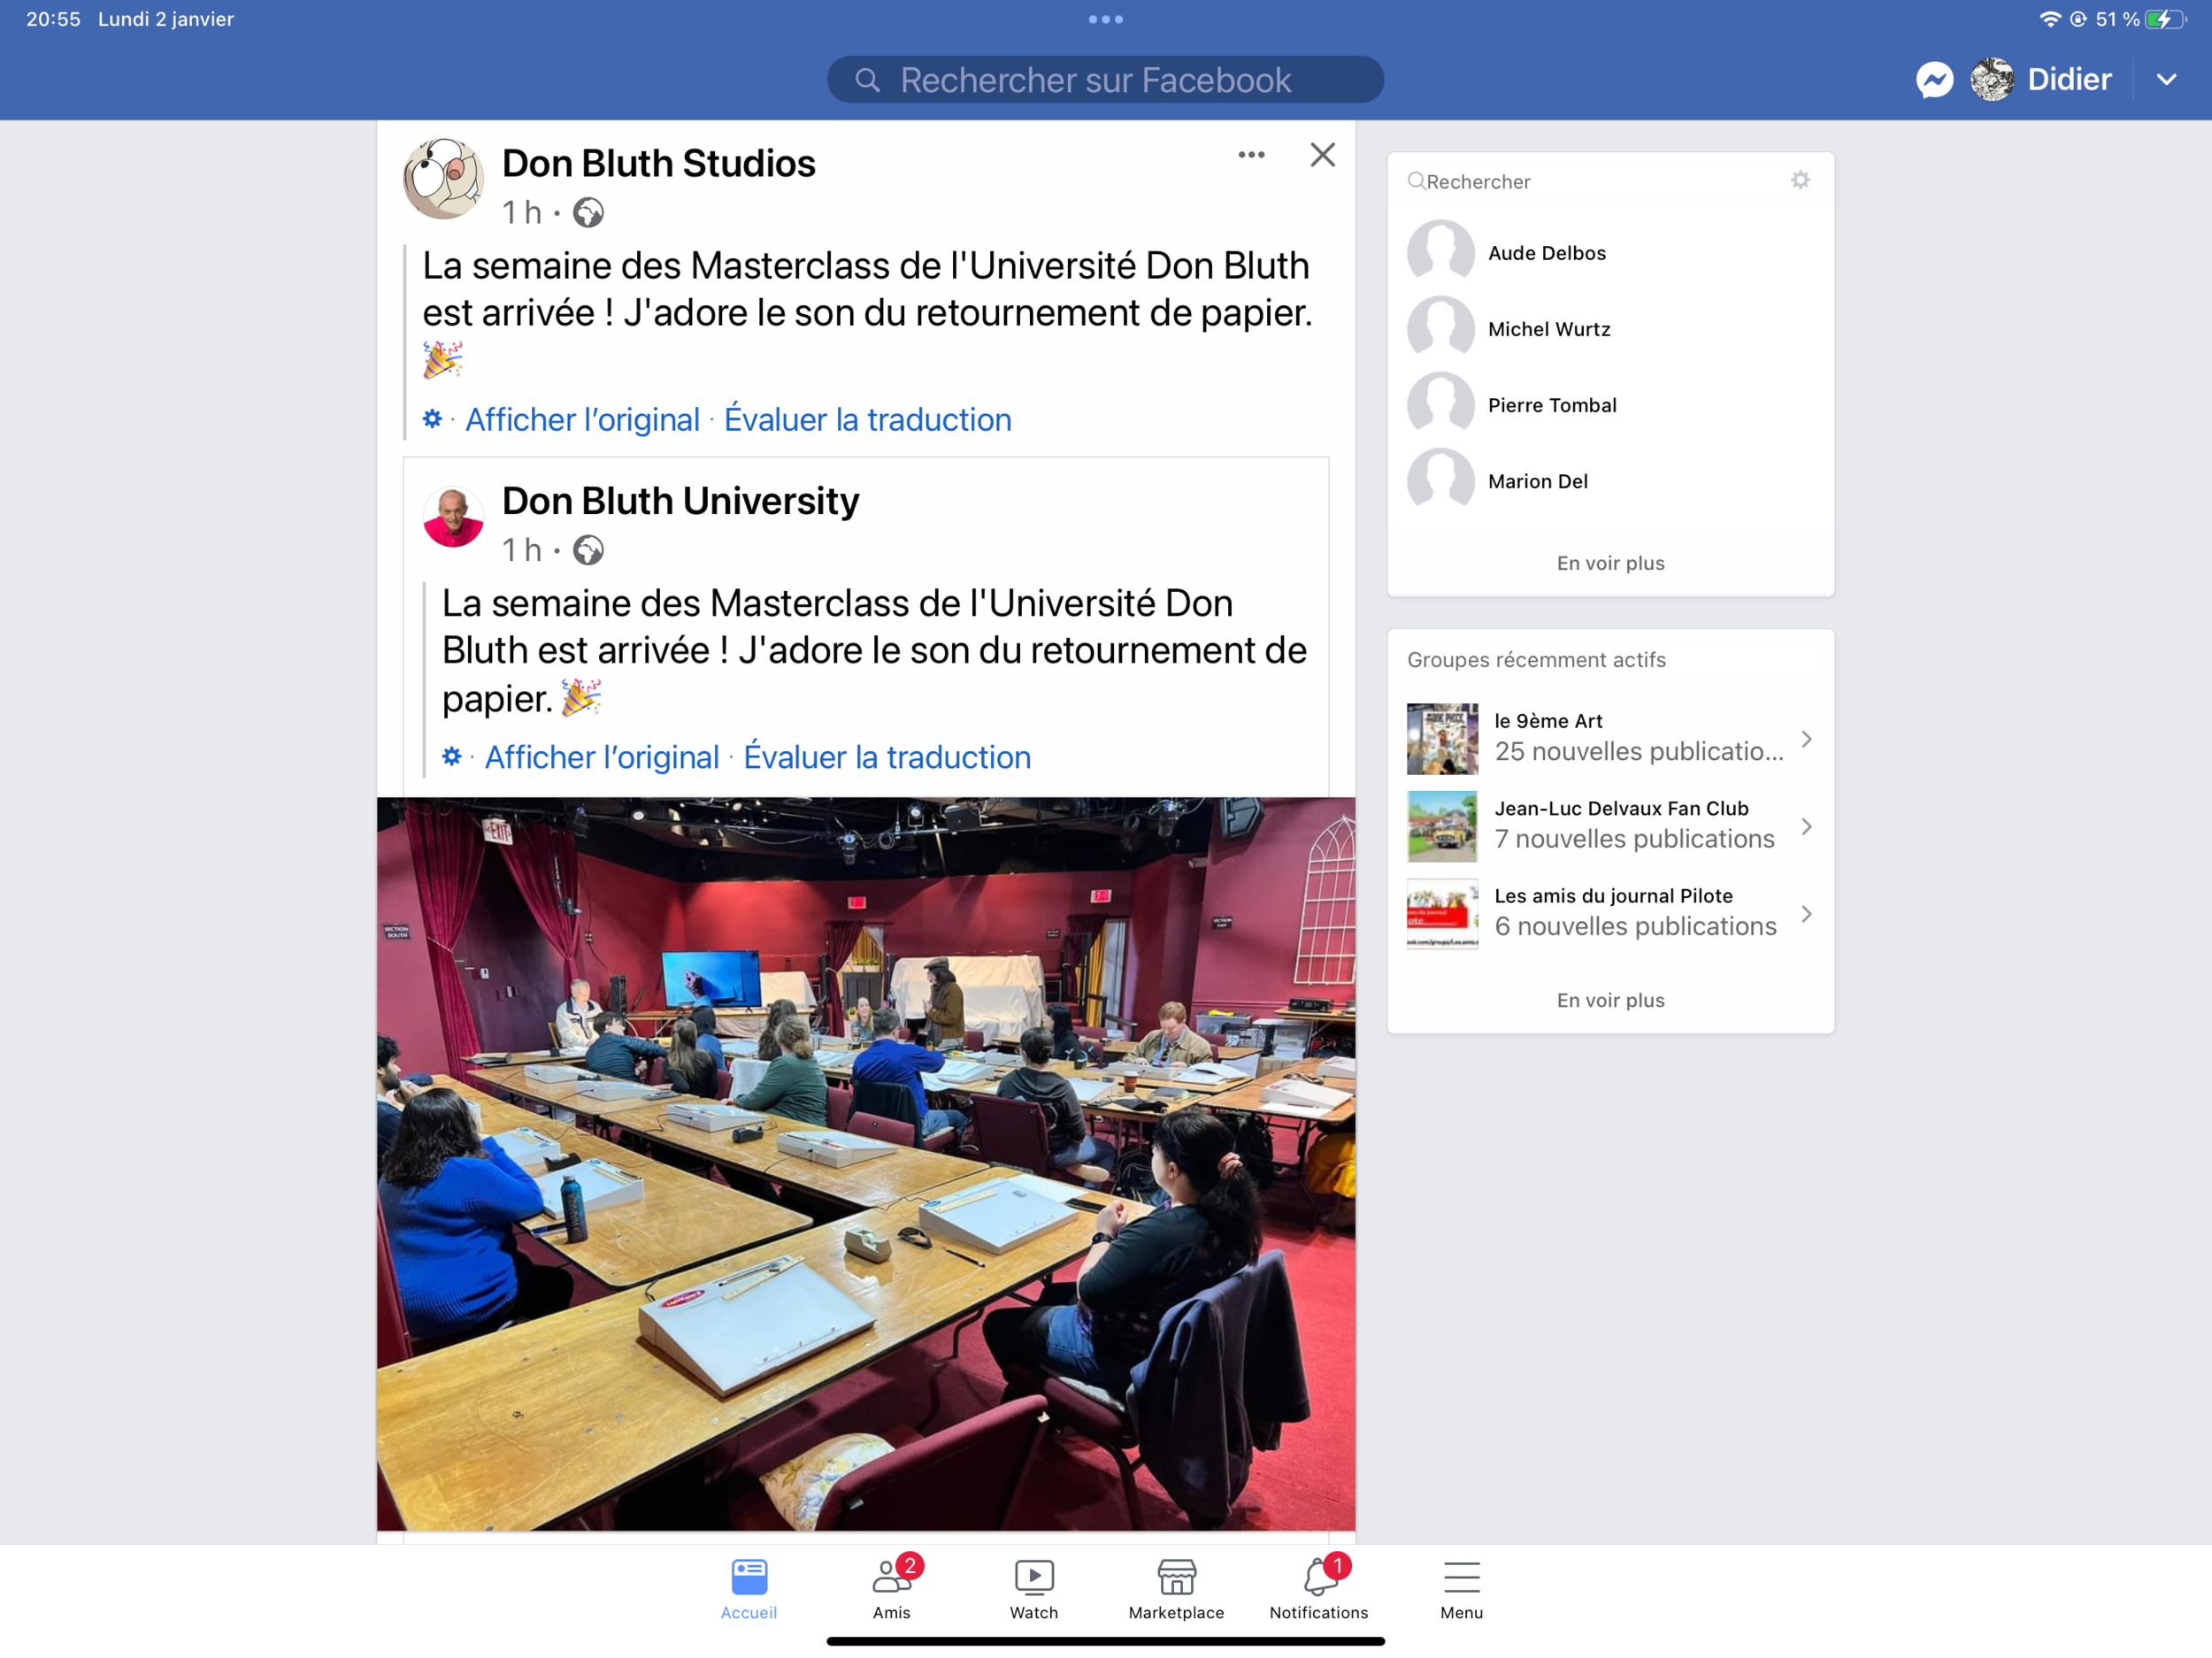Click translation settings gear under Studios post
This screenshot has width=2212, height=1658.
(432, 420)
